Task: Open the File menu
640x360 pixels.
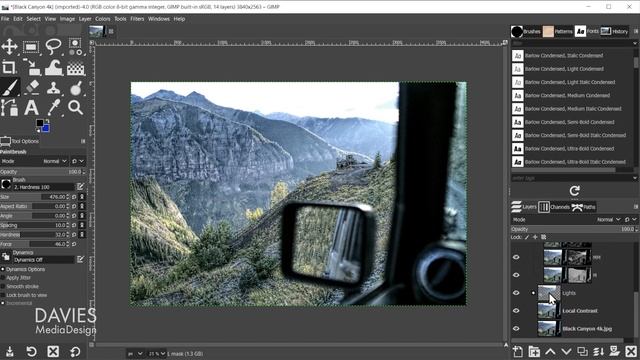Action: [x=5, y=19]
